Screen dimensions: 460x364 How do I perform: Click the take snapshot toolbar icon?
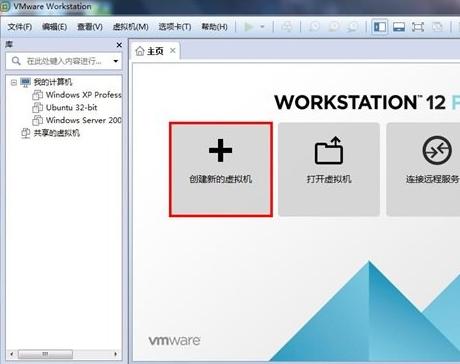coord(314,27)
